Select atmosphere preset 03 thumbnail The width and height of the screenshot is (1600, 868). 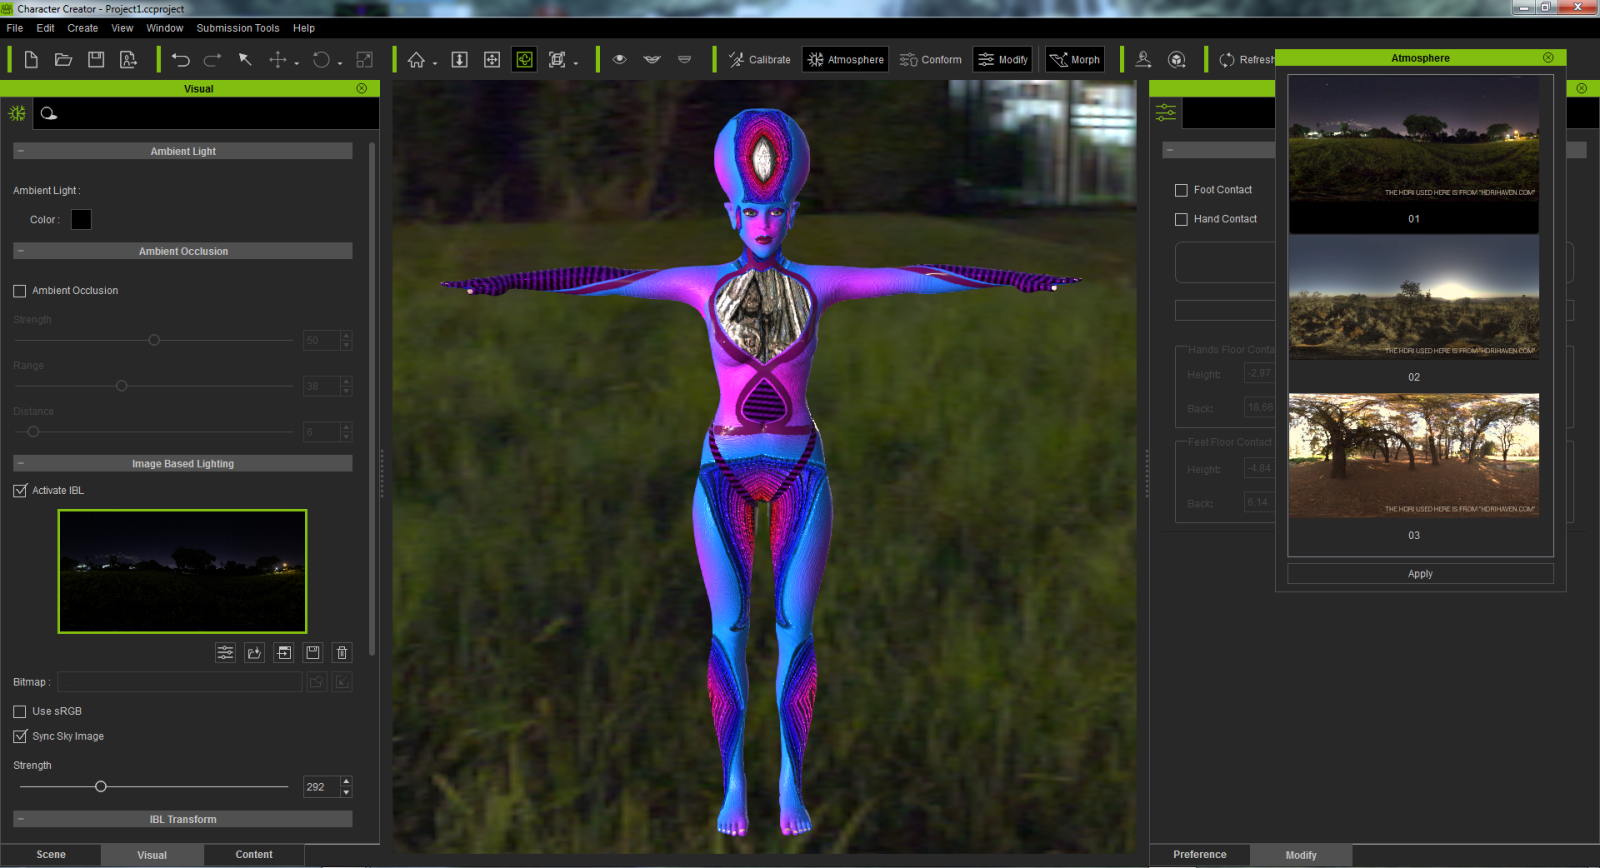[x=1414, y=456]
